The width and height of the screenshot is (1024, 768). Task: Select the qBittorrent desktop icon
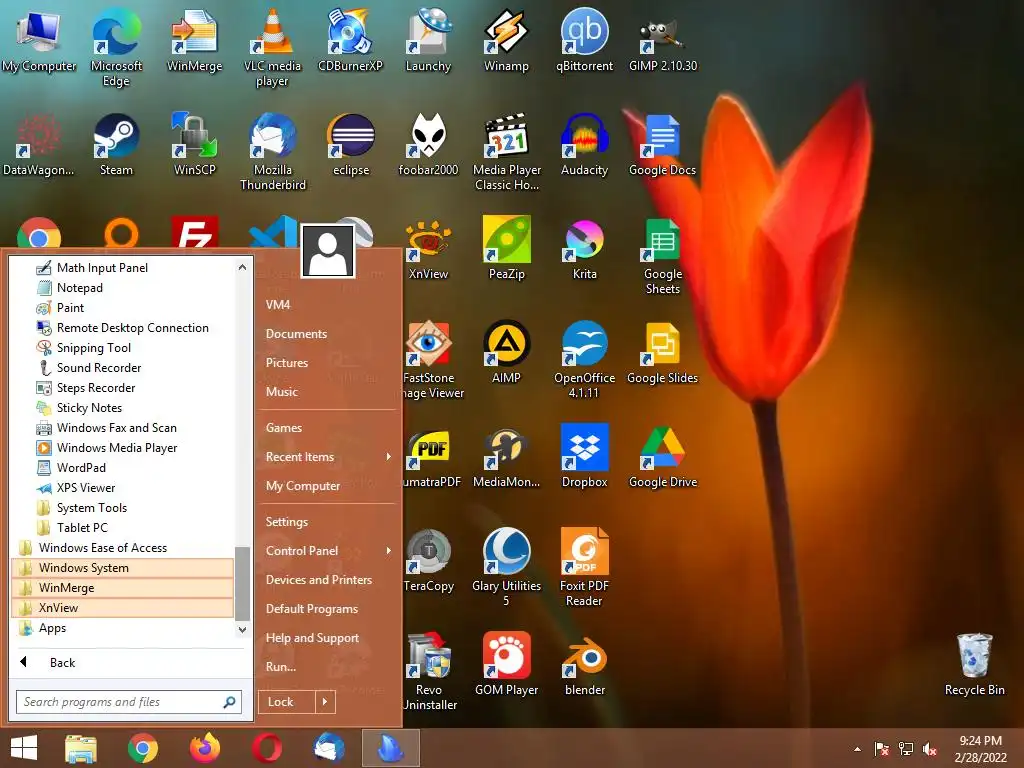pos(584,41)
